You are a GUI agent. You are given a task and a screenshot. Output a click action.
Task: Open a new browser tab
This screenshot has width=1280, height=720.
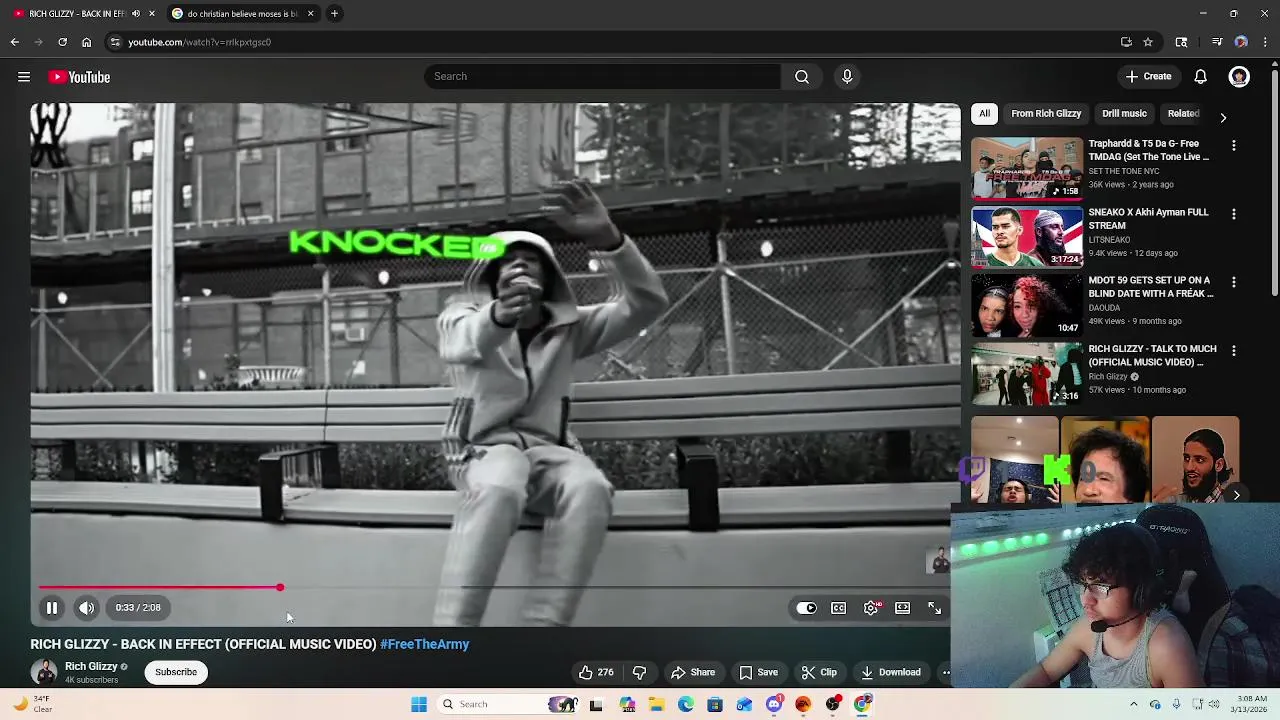335,14
